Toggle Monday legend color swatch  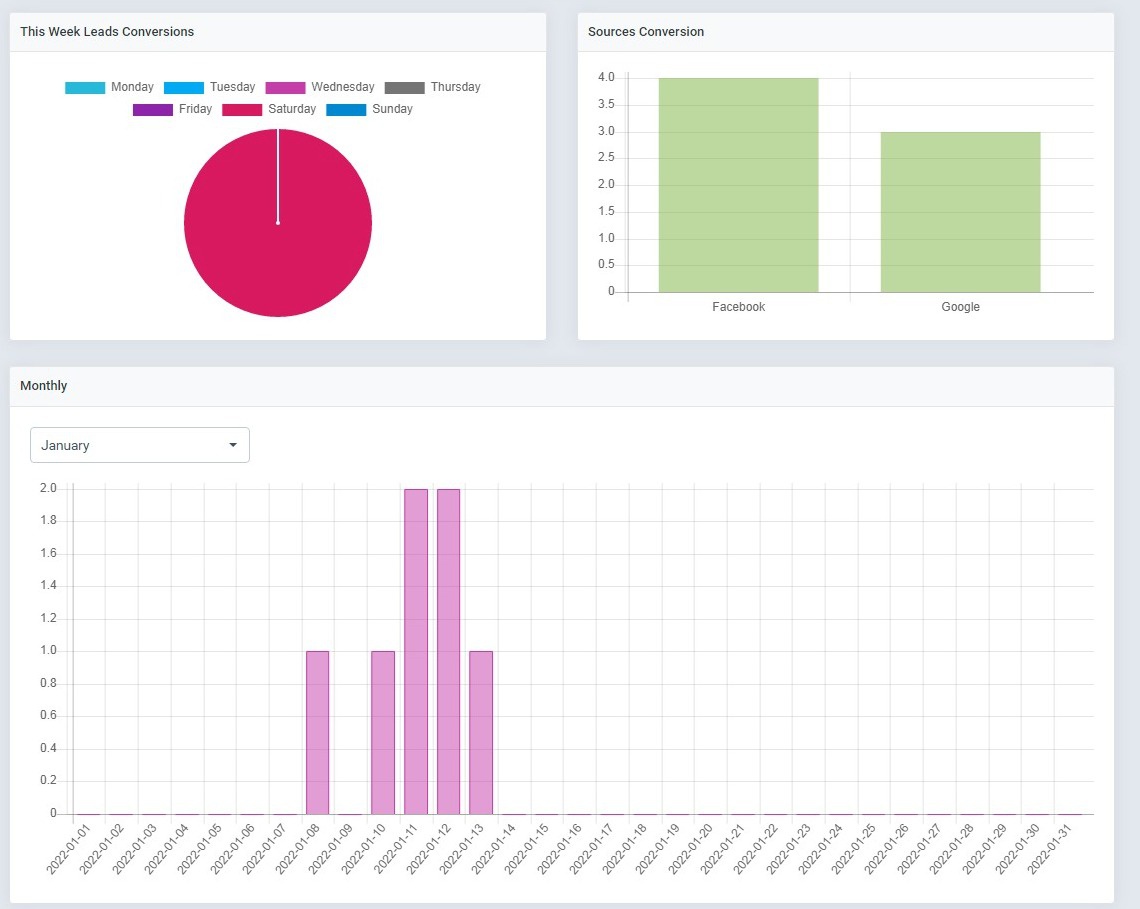(x=85, y=87)
